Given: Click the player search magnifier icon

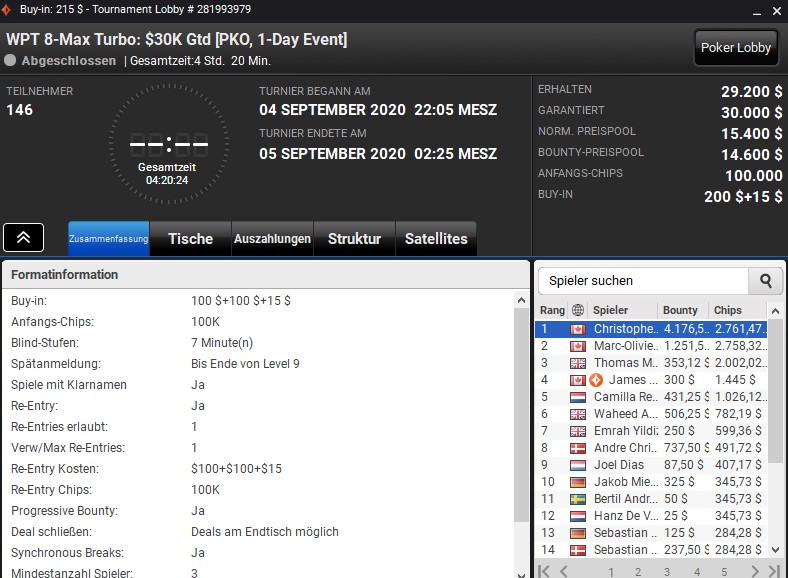Looking at the screenshot, I should point(765,280).
